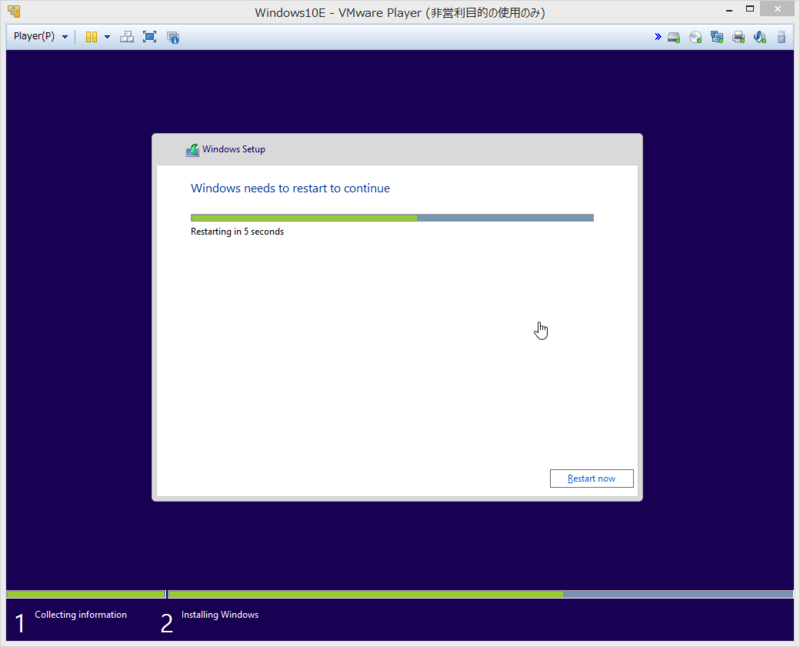Send Ctrl+Alt+Del to virtual machine icon
Screen dimensions: 800x647
[127, 37]
